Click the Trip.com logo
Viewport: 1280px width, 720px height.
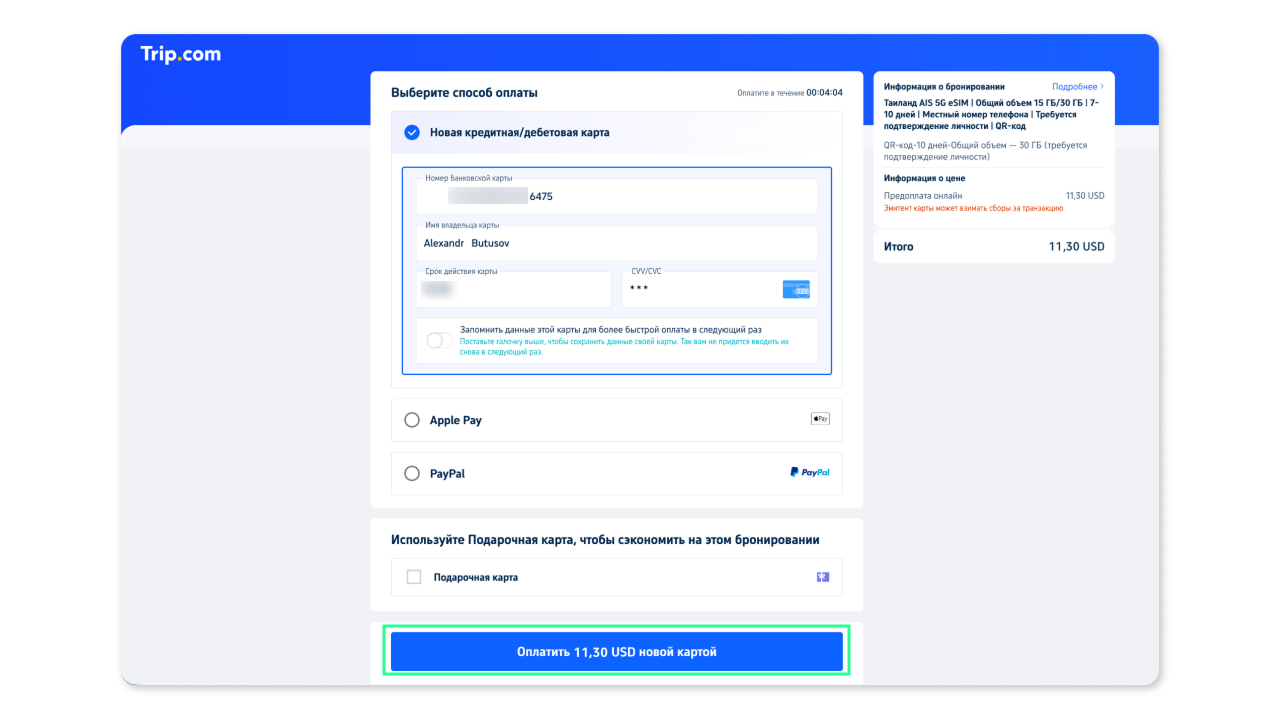click(x=180, y=54)
